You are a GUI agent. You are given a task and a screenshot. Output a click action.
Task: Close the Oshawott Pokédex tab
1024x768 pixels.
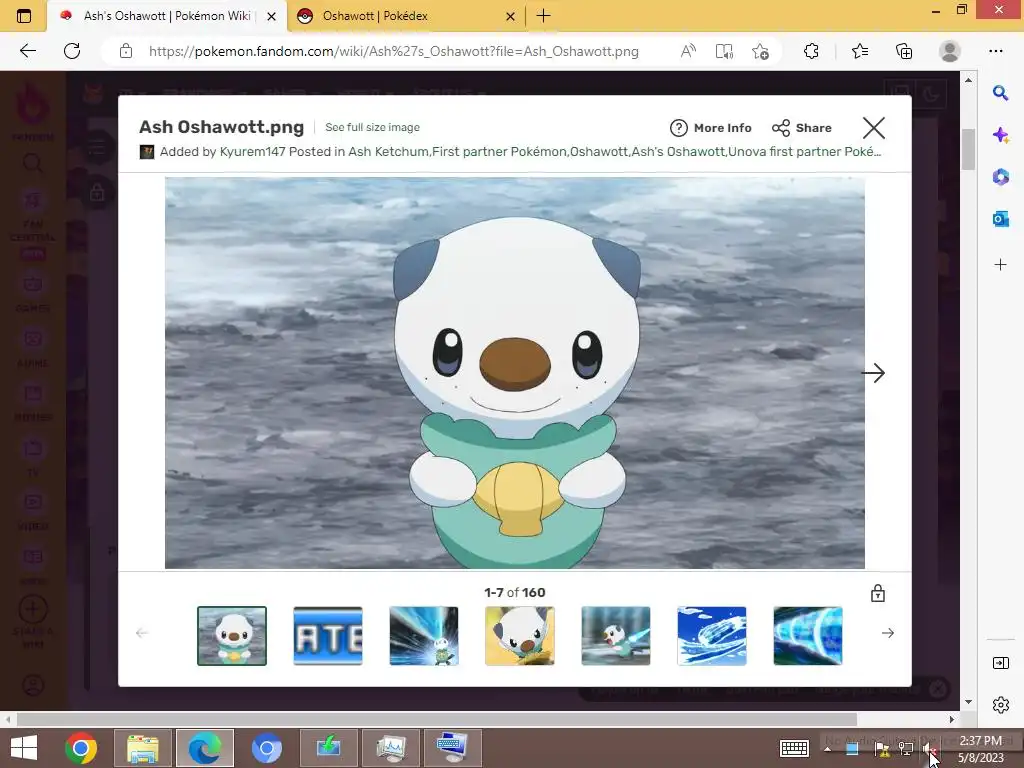pyautogui.click(x=511, y=16)
